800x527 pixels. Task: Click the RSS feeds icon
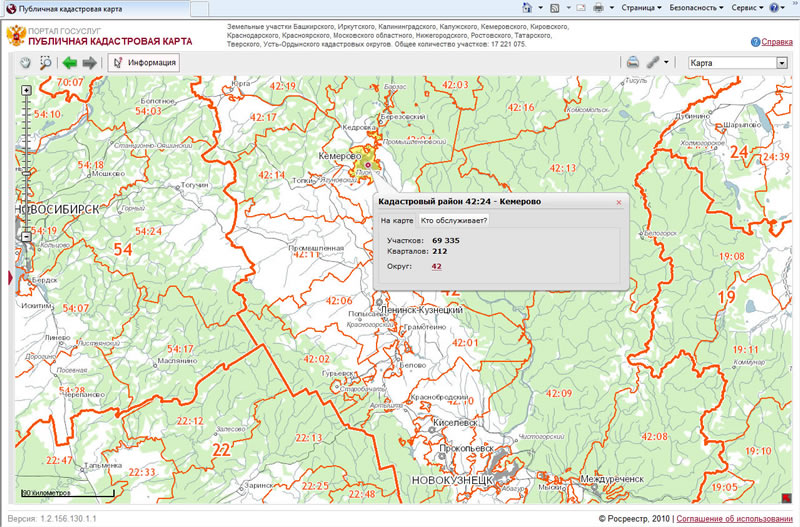pos(555,8)
